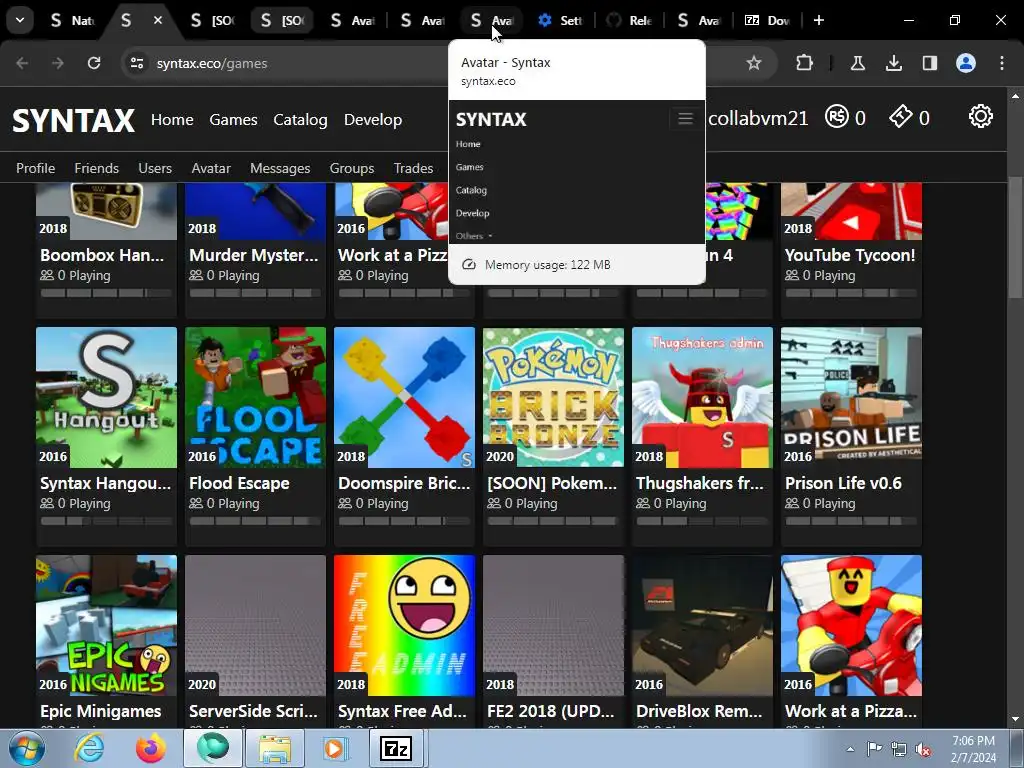Click the Boombox Han... game title
Viewport: 1024px width, 768px height.
click(102, 255)
